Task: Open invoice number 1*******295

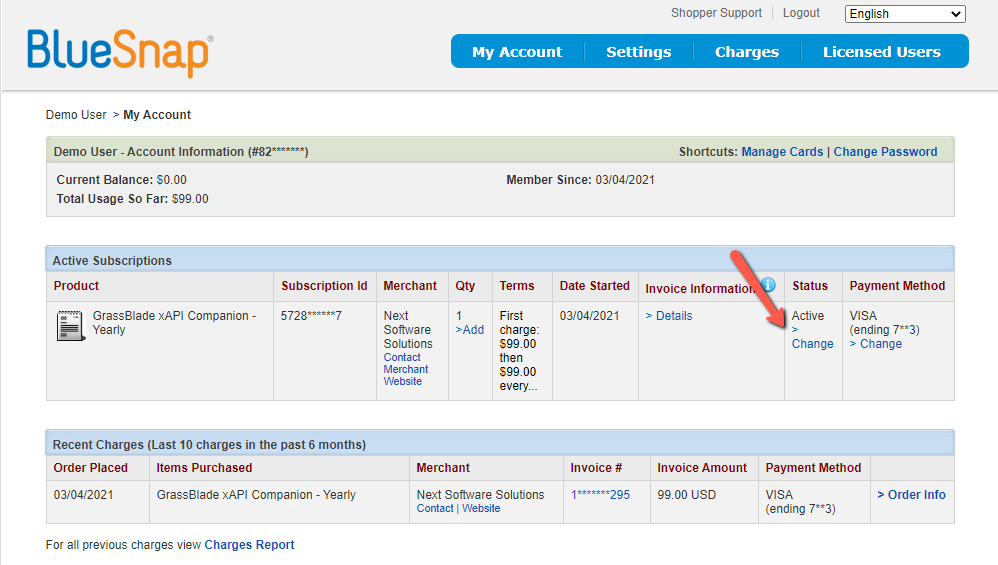Action: [600, 494]
